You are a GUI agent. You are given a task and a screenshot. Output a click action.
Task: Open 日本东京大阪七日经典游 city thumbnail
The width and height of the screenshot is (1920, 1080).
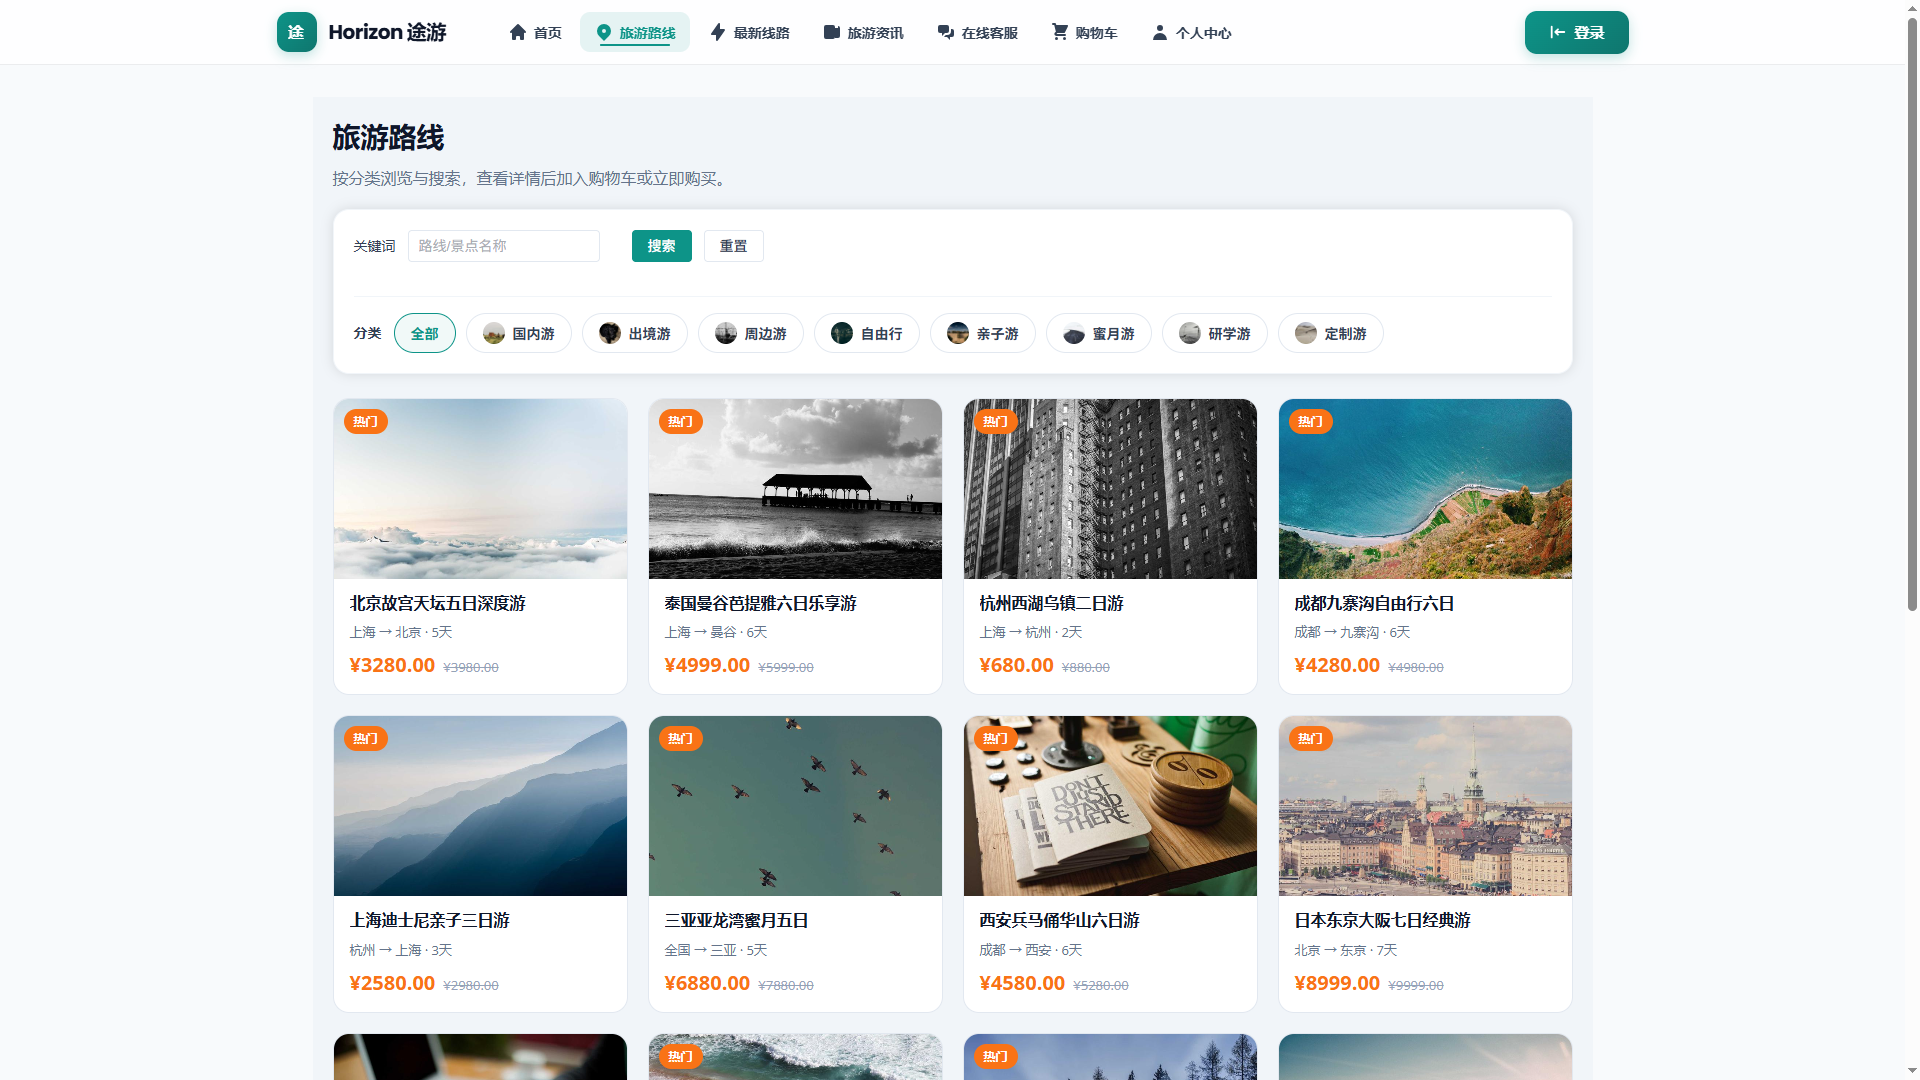pos(1425,806)
